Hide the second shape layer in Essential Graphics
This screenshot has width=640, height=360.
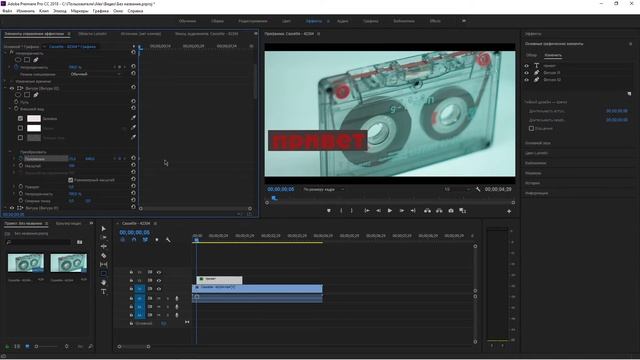pyautogui.click(x=527, y=73)
